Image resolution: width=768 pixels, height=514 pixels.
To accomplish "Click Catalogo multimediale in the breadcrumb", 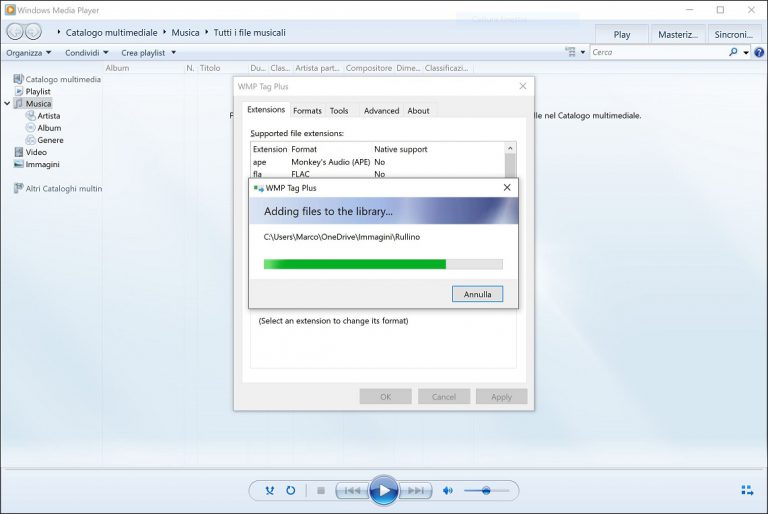I will point(111,32).
